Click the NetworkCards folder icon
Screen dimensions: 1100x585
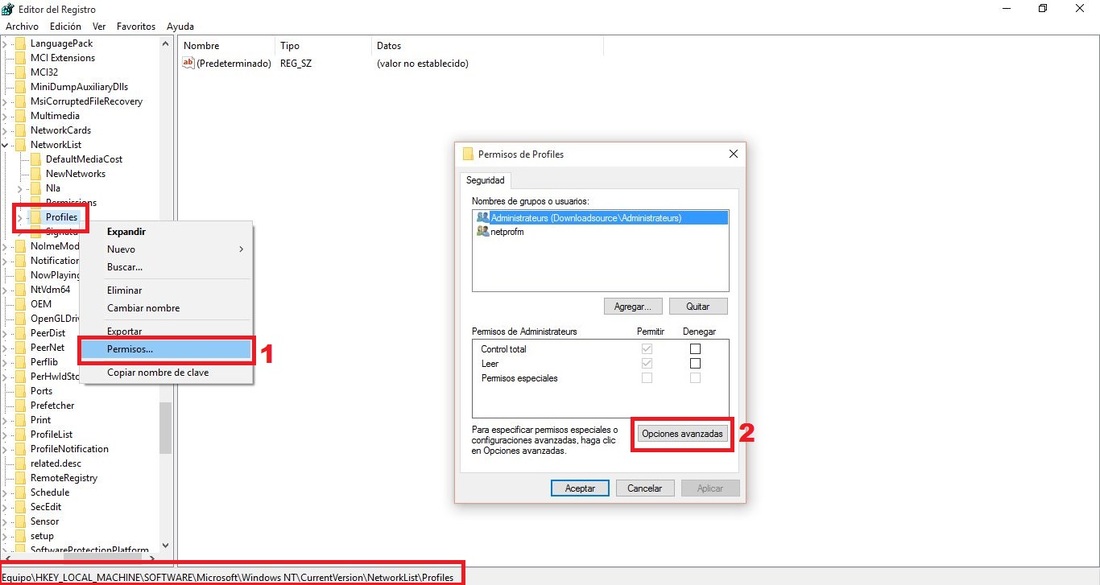pyautogui.click(x=20, y=130)
